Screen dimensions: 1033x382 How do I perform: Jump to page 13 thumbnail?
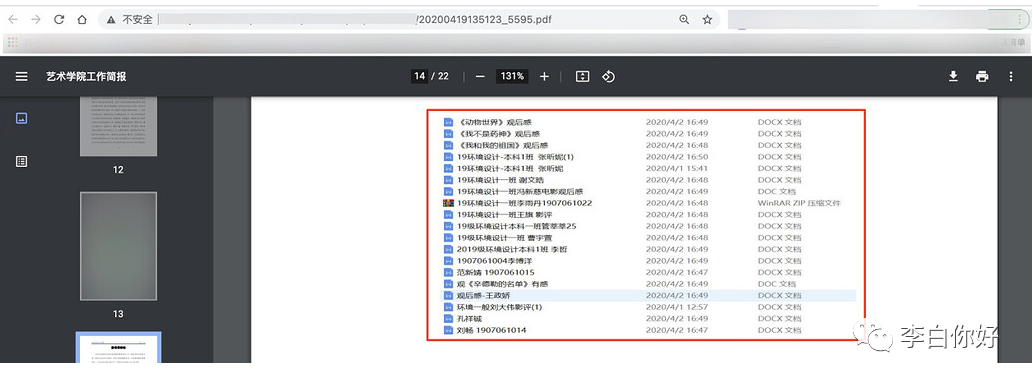pyautogui.click(x=119, y=246)
